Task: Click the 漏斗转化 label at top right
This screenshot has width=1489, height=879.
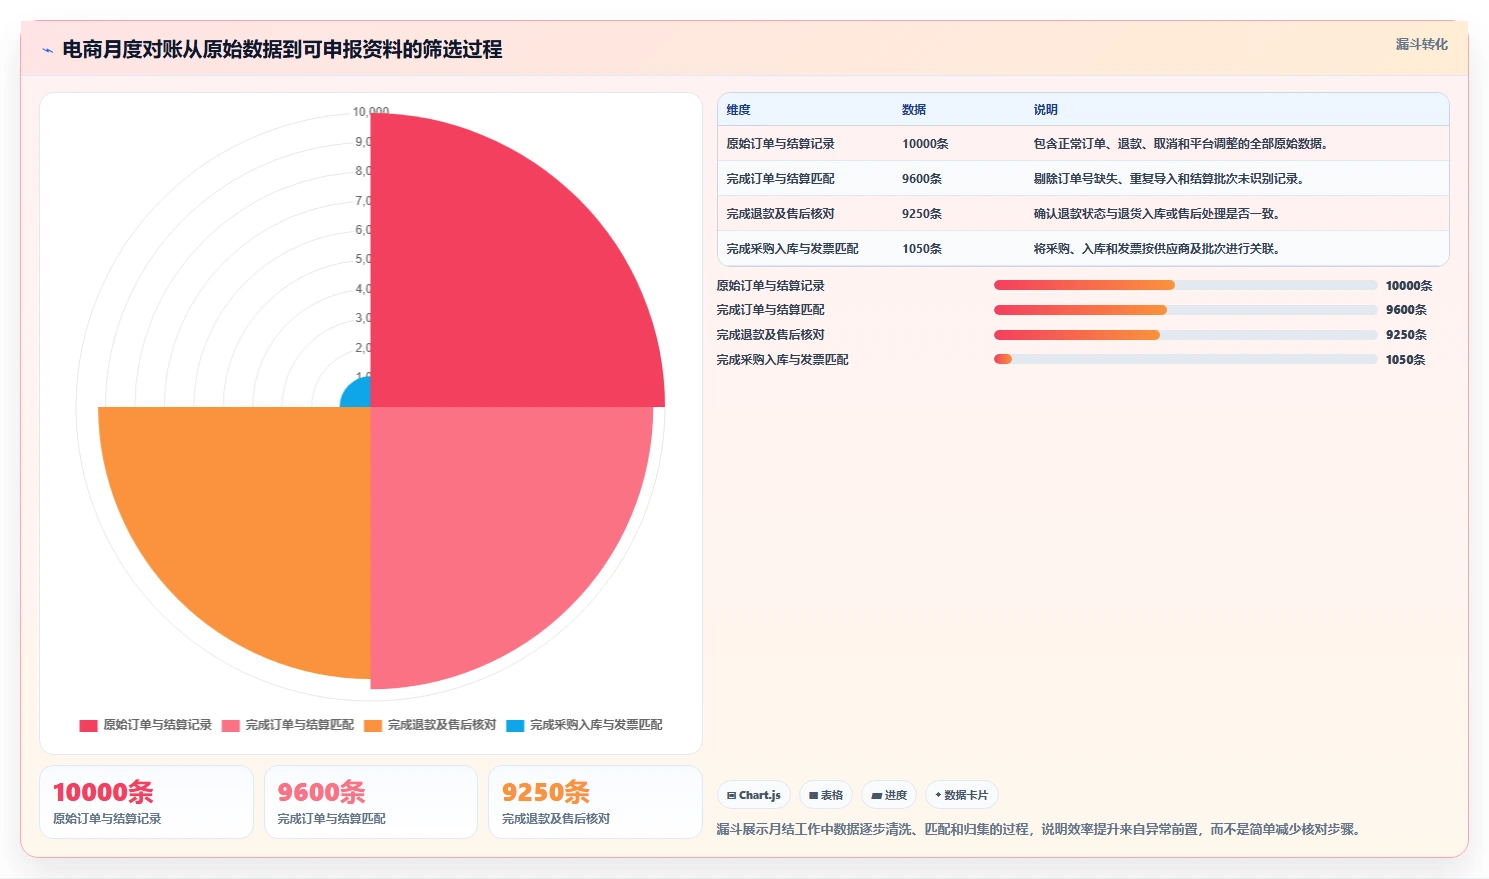Action: pyautogui.click(x=1421, y=44)
